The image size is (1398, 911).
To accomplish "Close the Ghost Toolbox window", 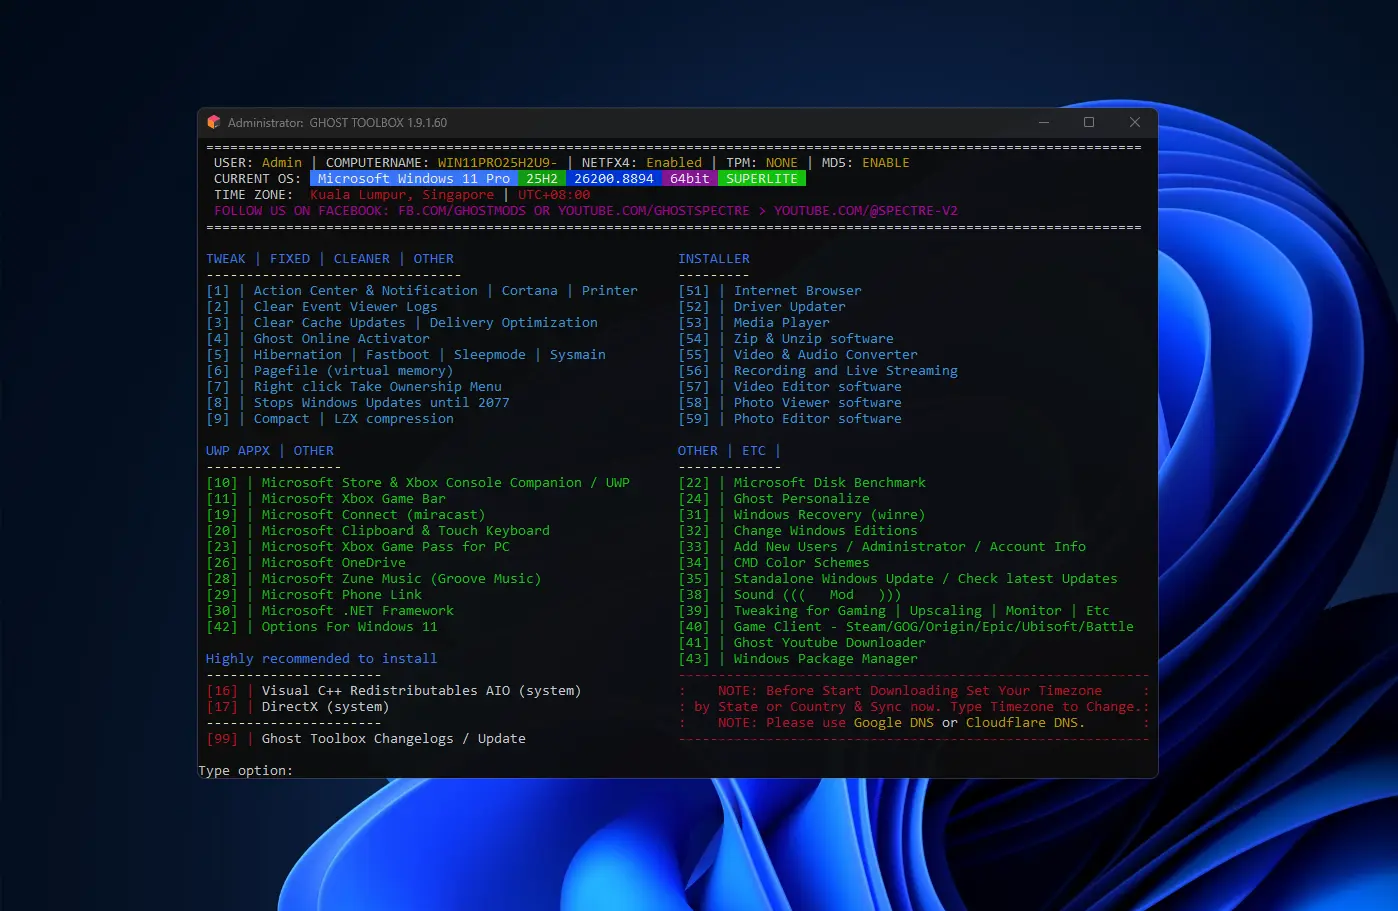I will 1134,122.
